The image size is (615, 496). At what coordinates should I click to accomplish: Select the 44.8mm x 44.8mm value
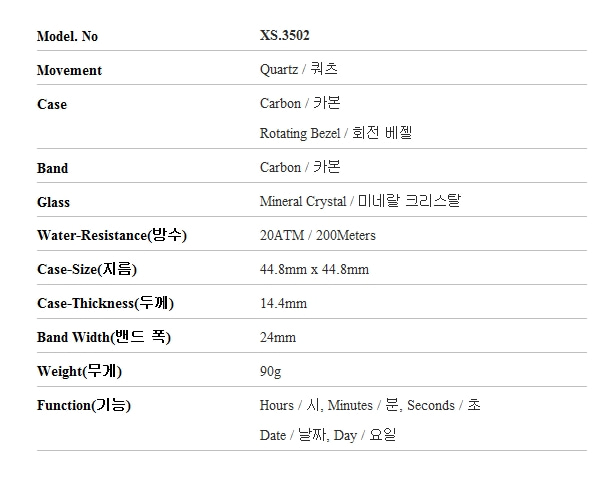314,270
